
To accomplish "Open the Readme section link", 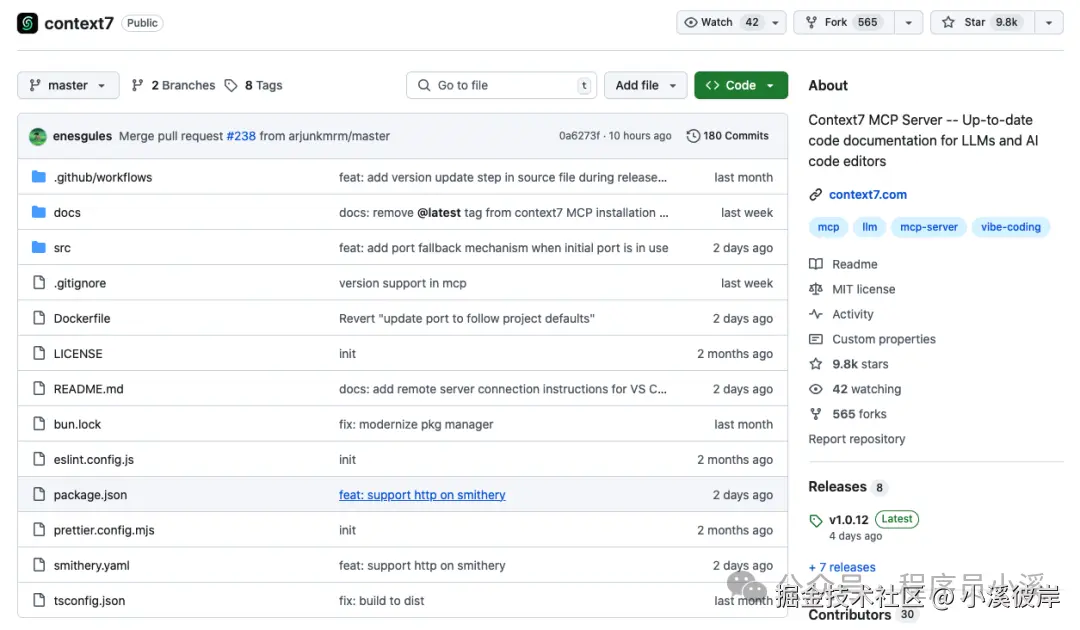I will click(x=854, y=264).
